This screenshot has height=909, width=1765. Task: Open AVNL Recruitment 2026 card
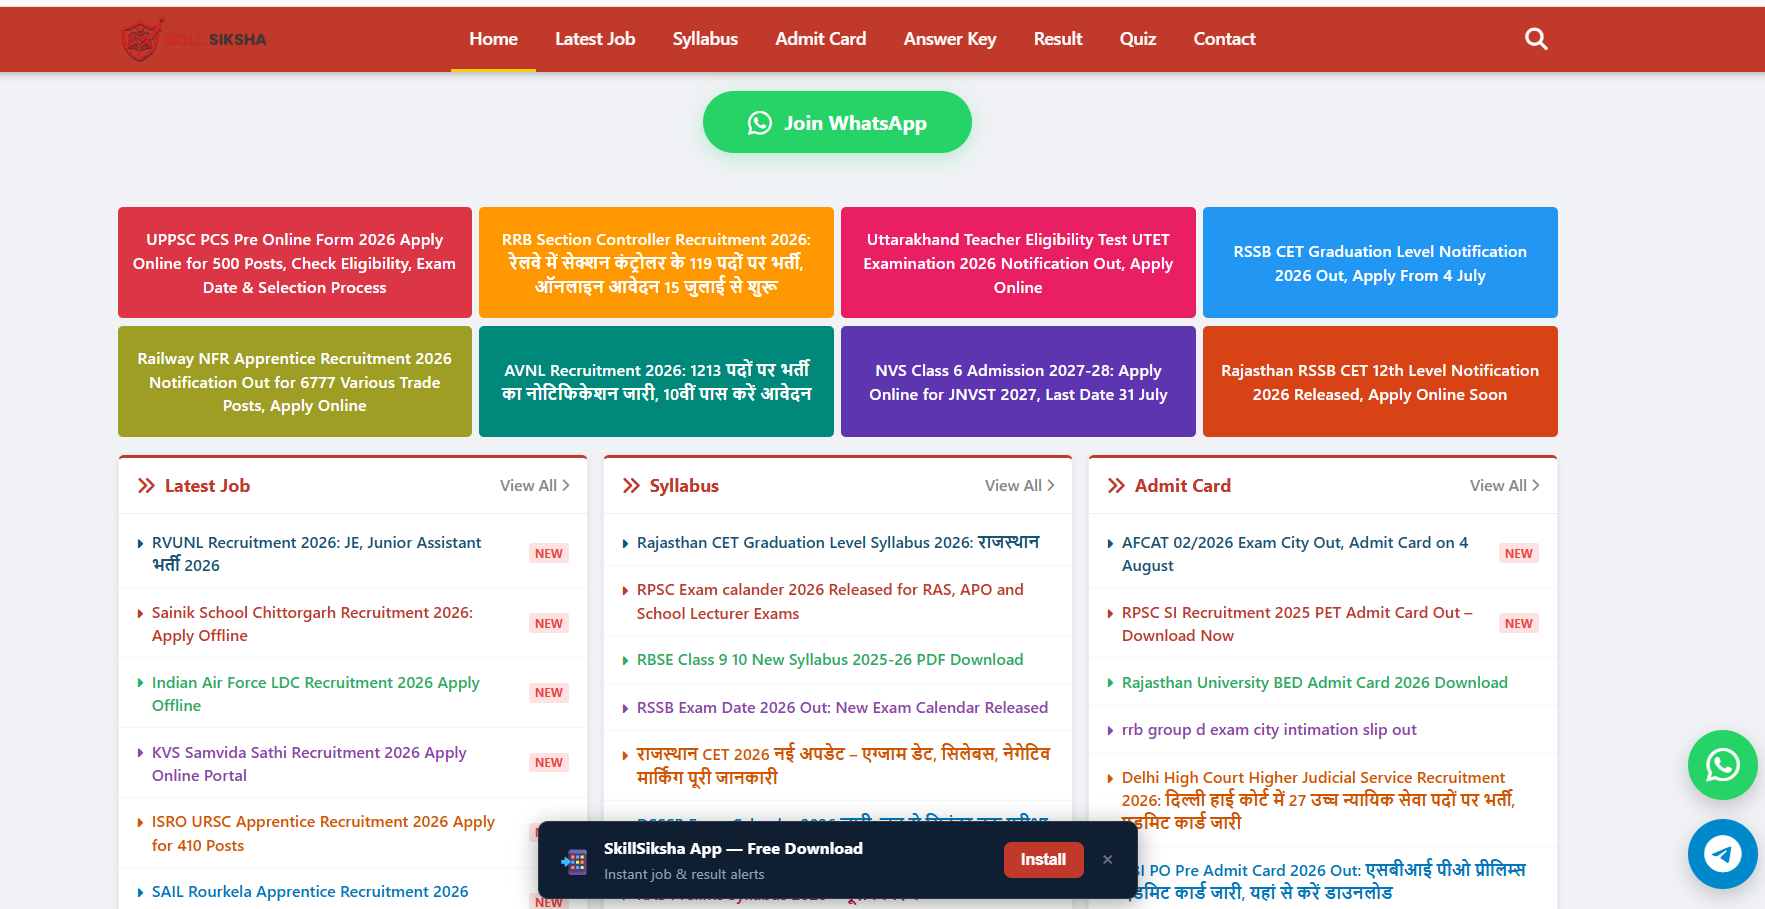point(656,382)
